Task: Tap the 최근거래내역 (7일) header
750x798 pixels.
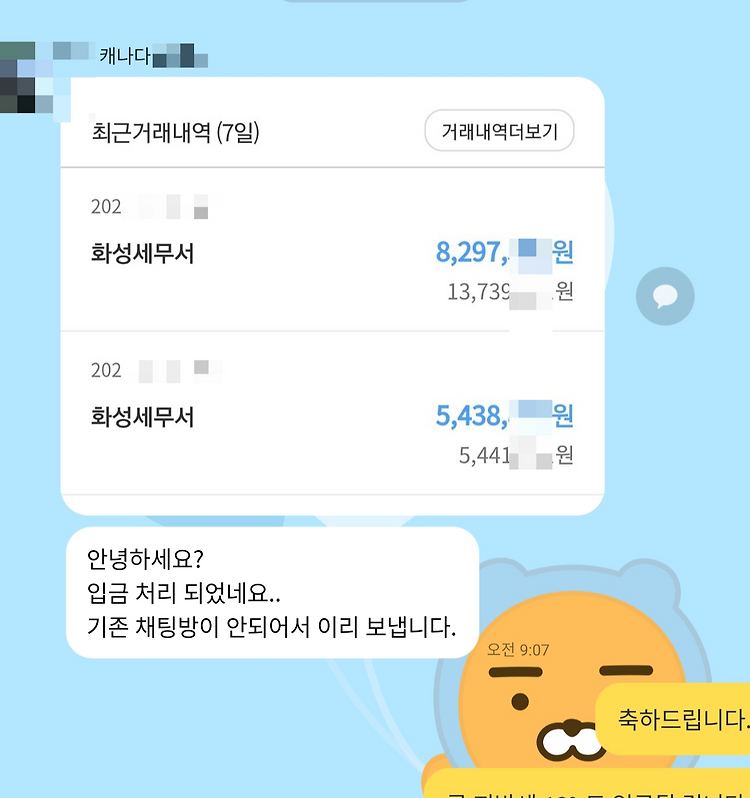Action: pyautogui.click(x=175, y=132)
